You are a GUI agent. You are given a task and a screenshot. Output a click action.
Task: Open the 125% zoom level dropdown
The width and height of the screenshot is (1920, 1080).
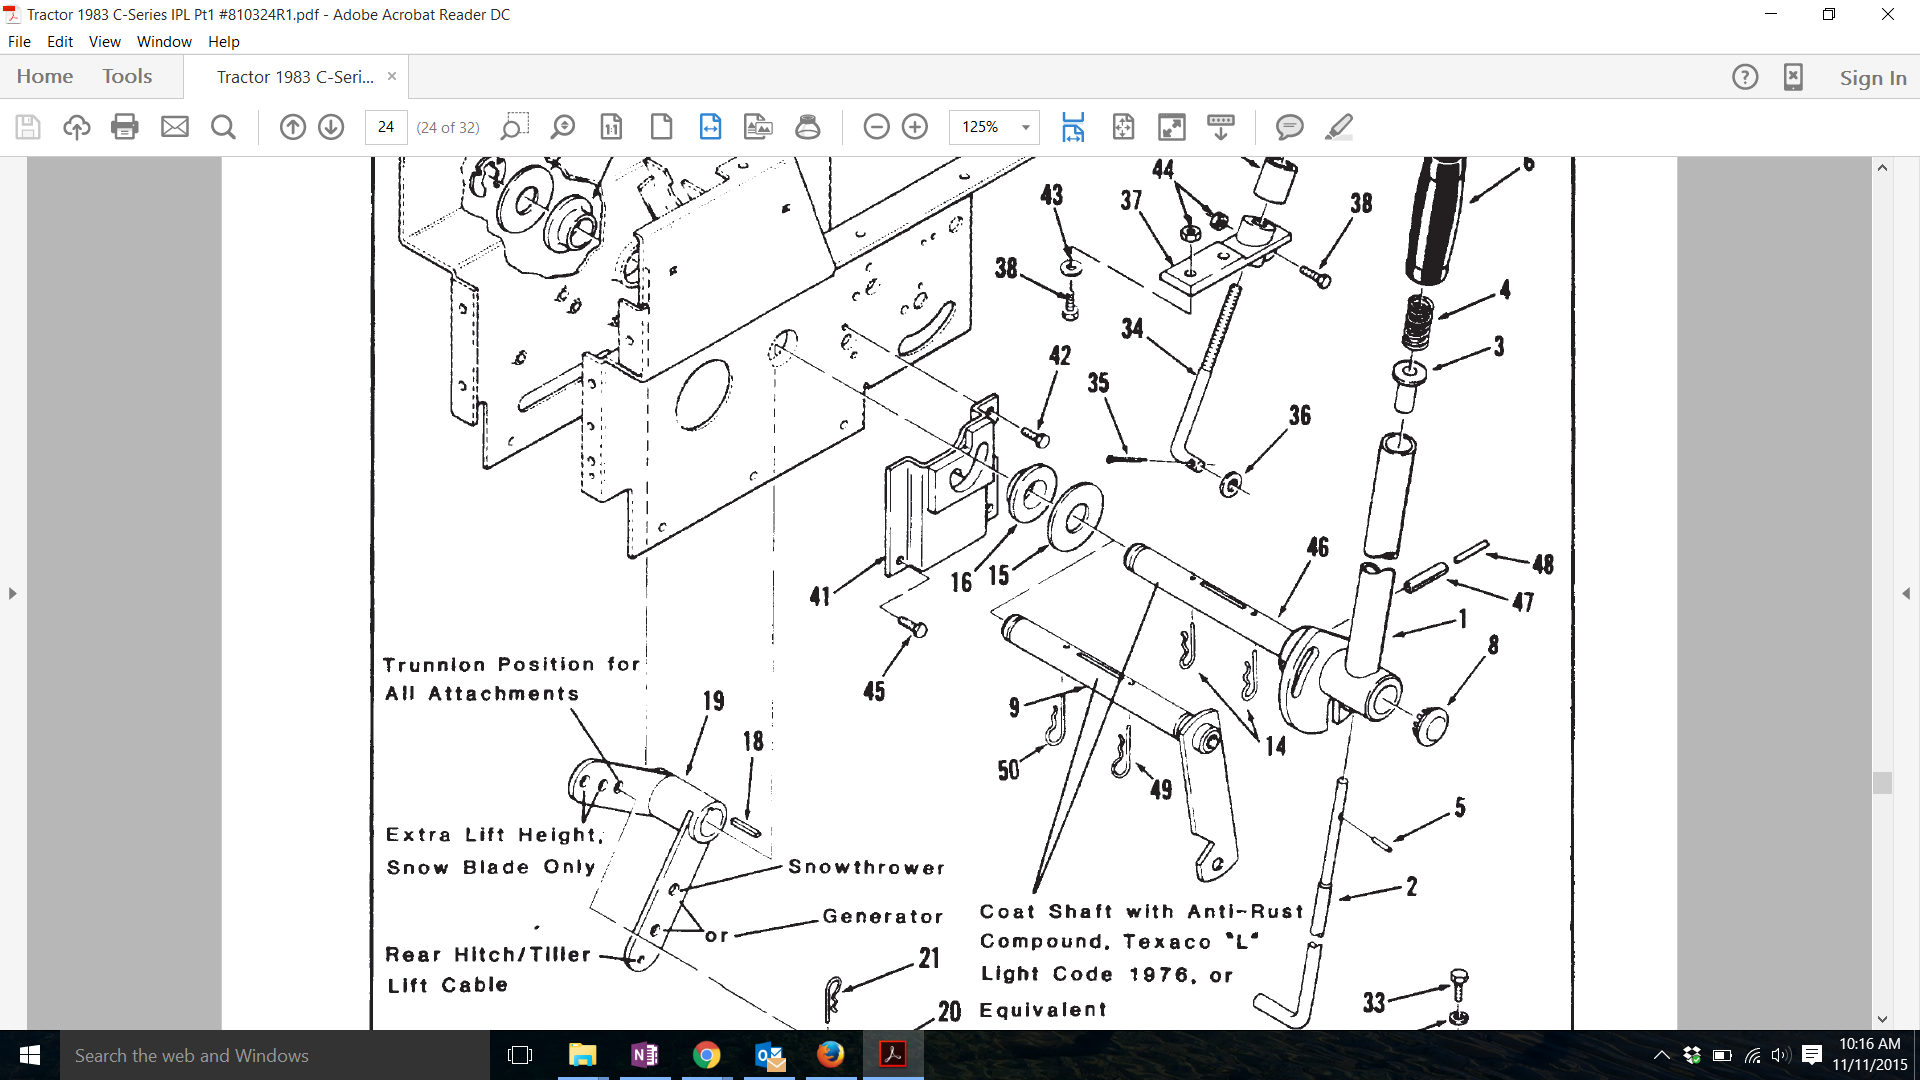(994, 127)
